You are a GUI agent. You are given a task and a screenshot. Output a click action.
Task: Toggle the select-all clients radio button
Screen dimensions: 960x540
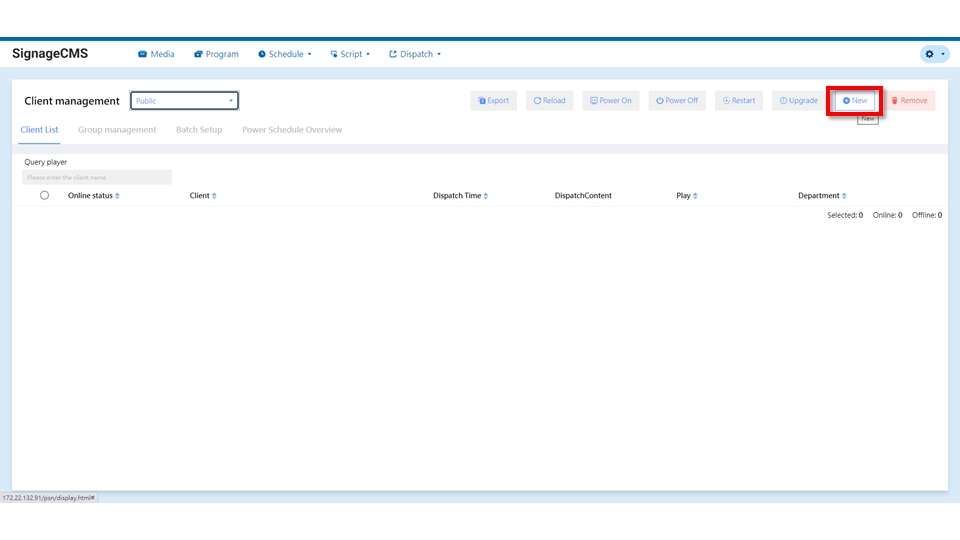44,196
